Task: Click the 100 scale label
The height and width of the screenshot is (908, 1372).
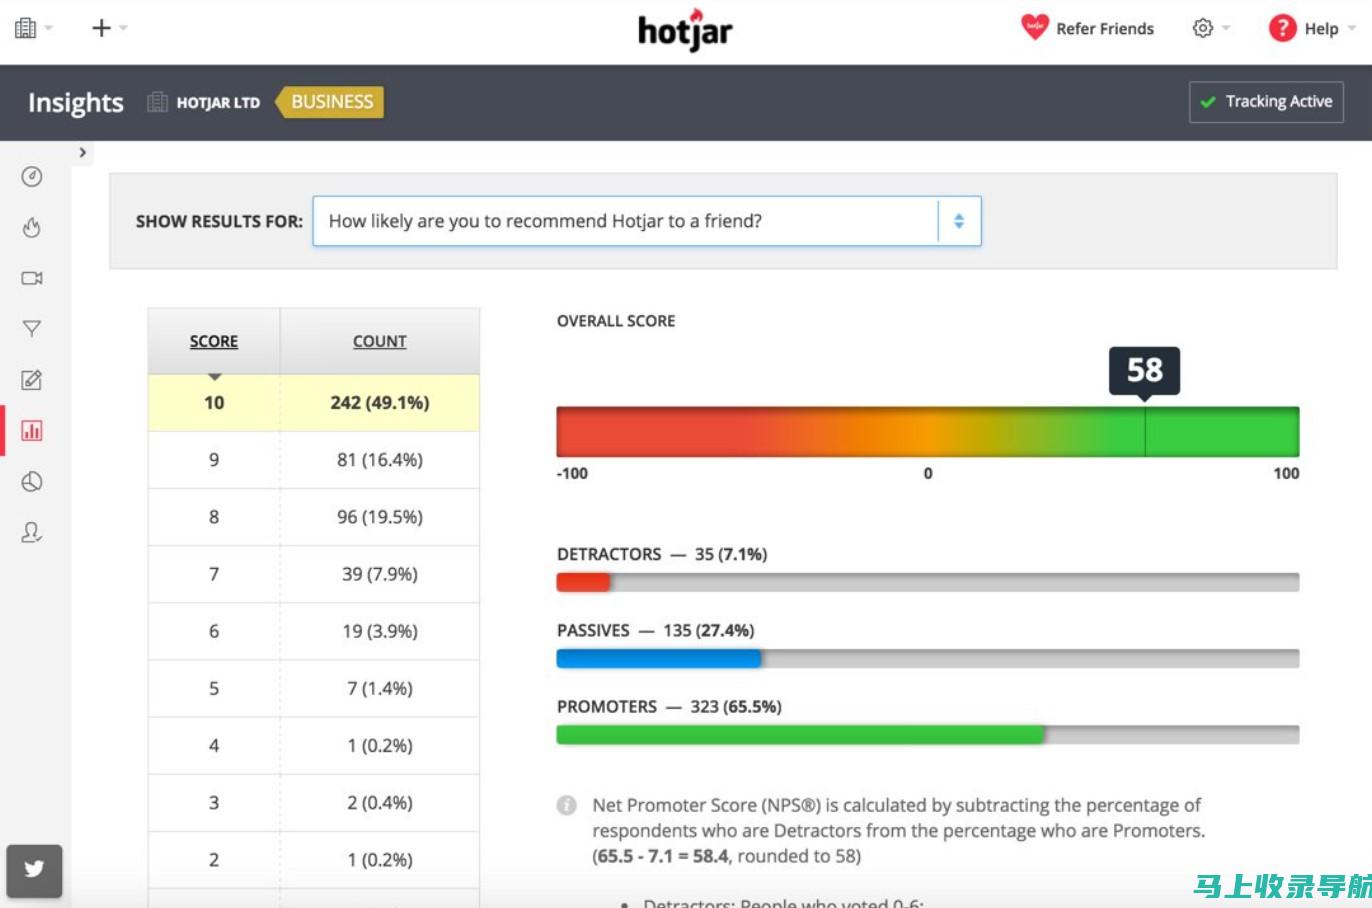Action: pos(1286,473)
